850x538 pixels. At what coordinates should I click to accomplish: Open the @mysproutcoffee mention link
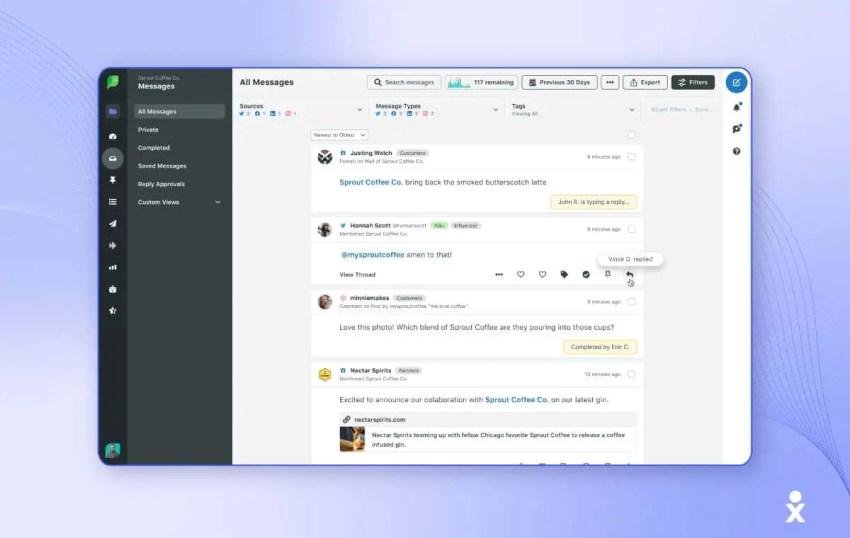372,255
